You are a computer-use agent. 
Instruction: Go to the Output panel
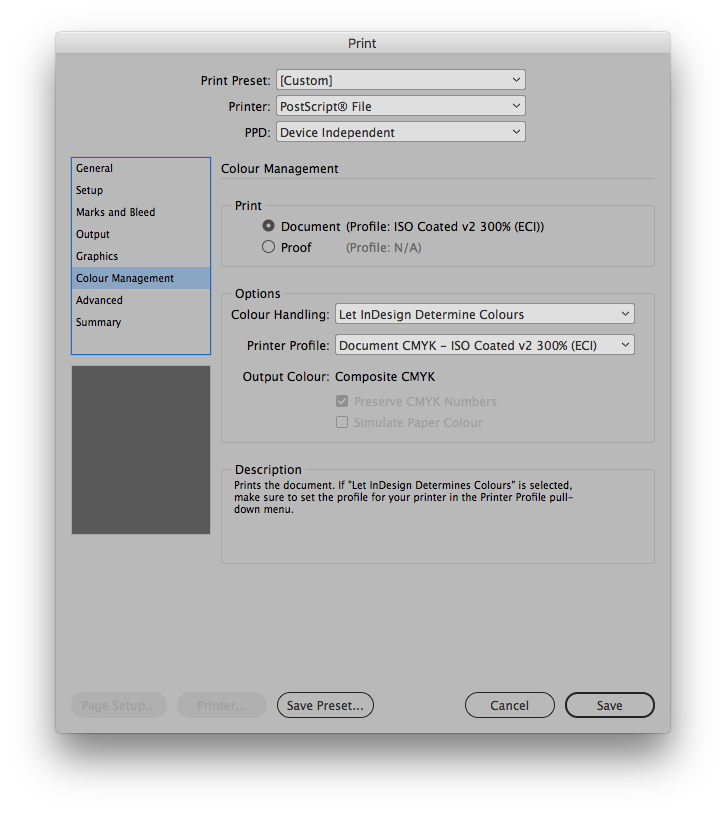141,234
